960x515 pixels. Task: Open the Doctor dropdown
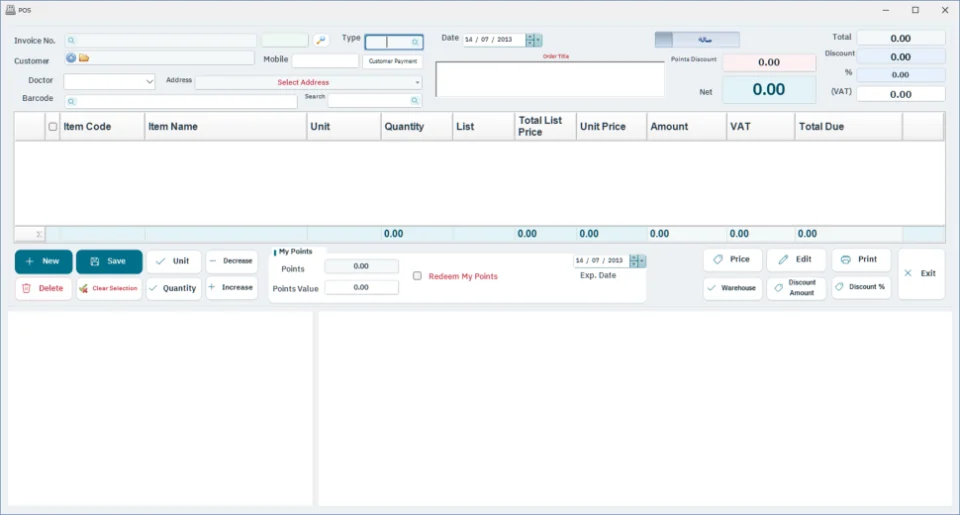[149, 81]
